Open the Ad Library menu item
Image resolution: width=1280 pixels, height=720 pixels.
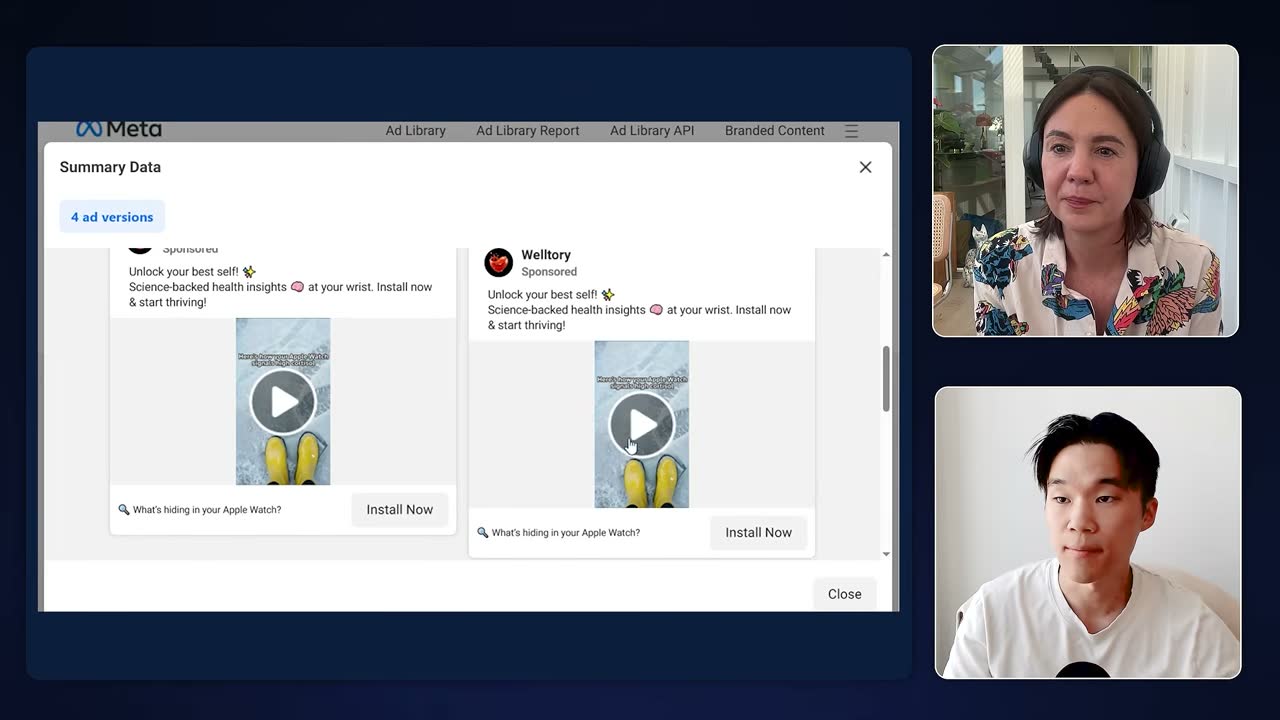416,131
